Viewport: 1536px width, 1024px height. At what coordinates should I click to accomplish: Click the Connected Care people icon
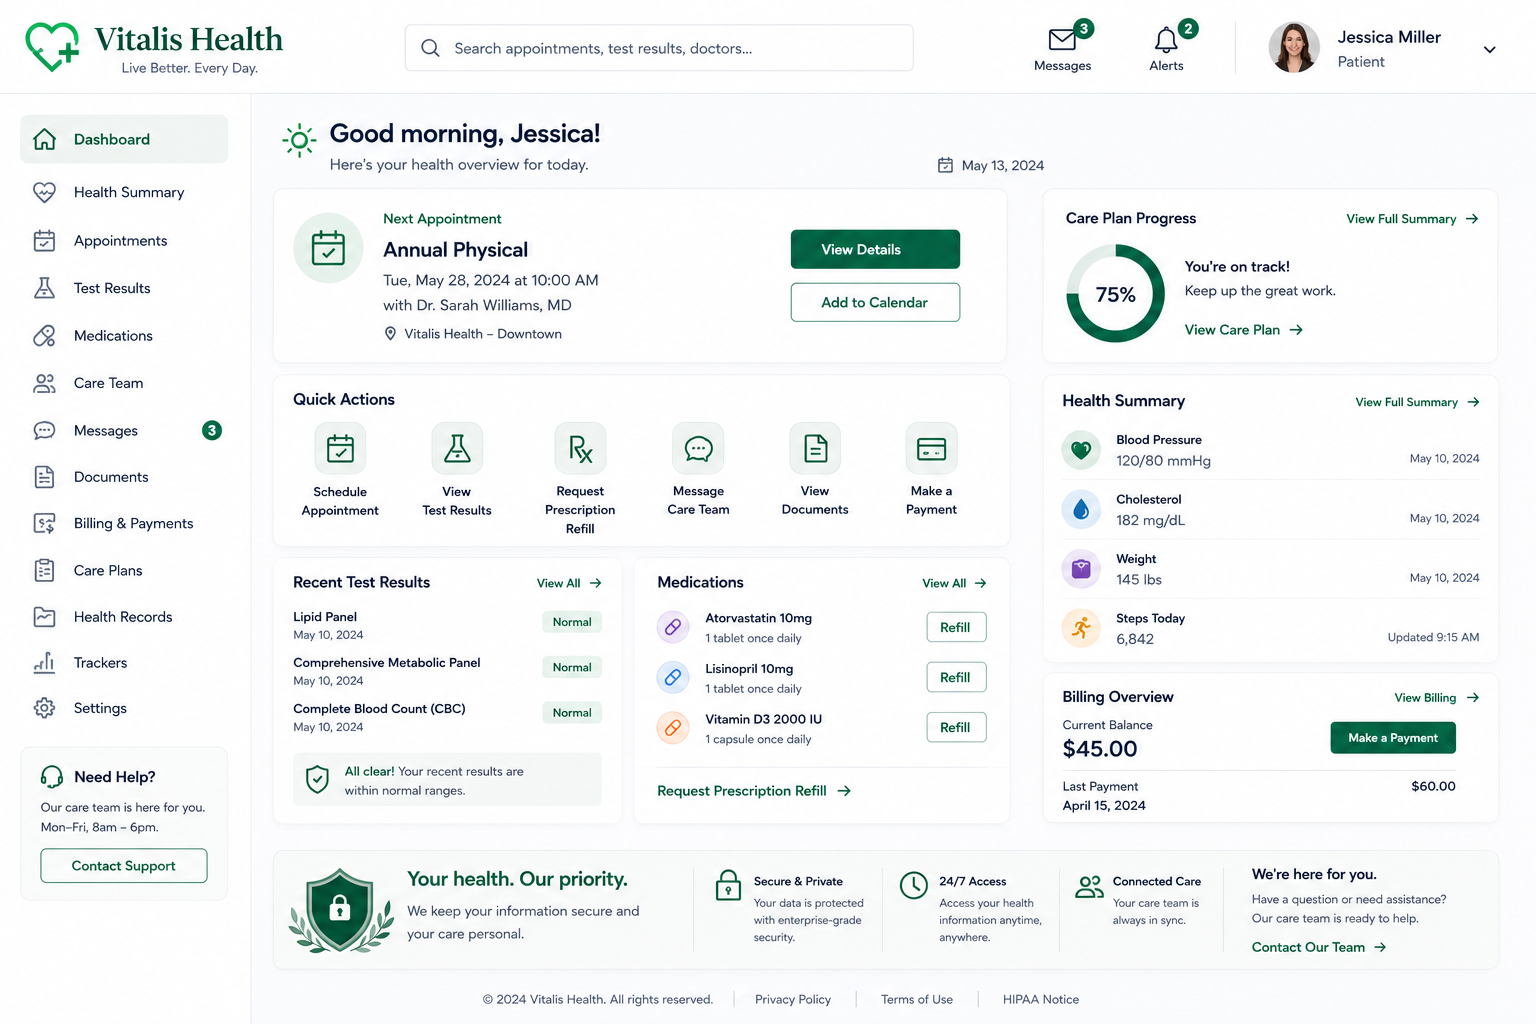pyautogui.click(x=1089, y=886)
